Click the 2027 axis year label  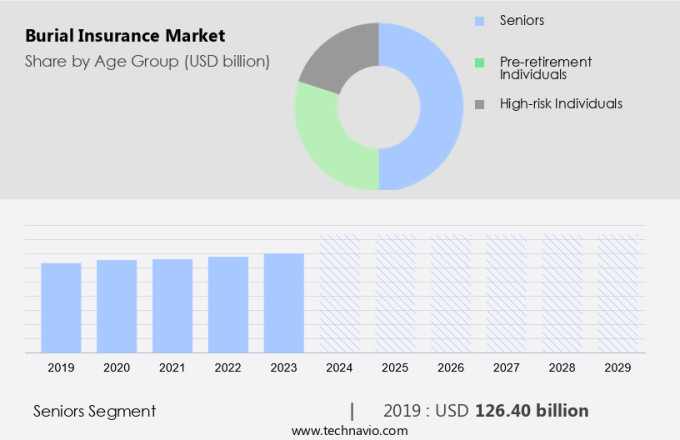point(506,368)
